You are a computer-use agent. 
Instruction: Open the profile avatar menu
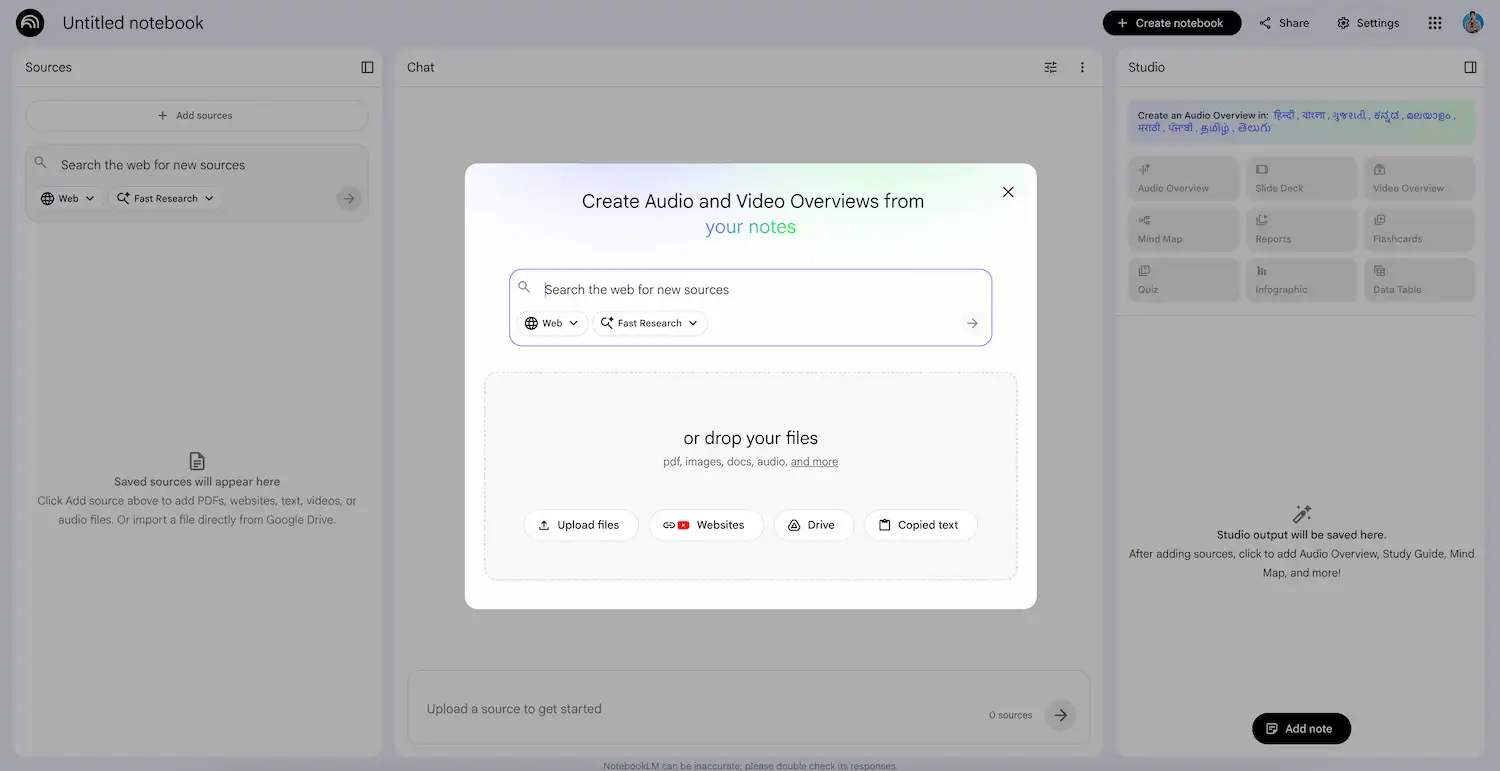[1472, 23]
